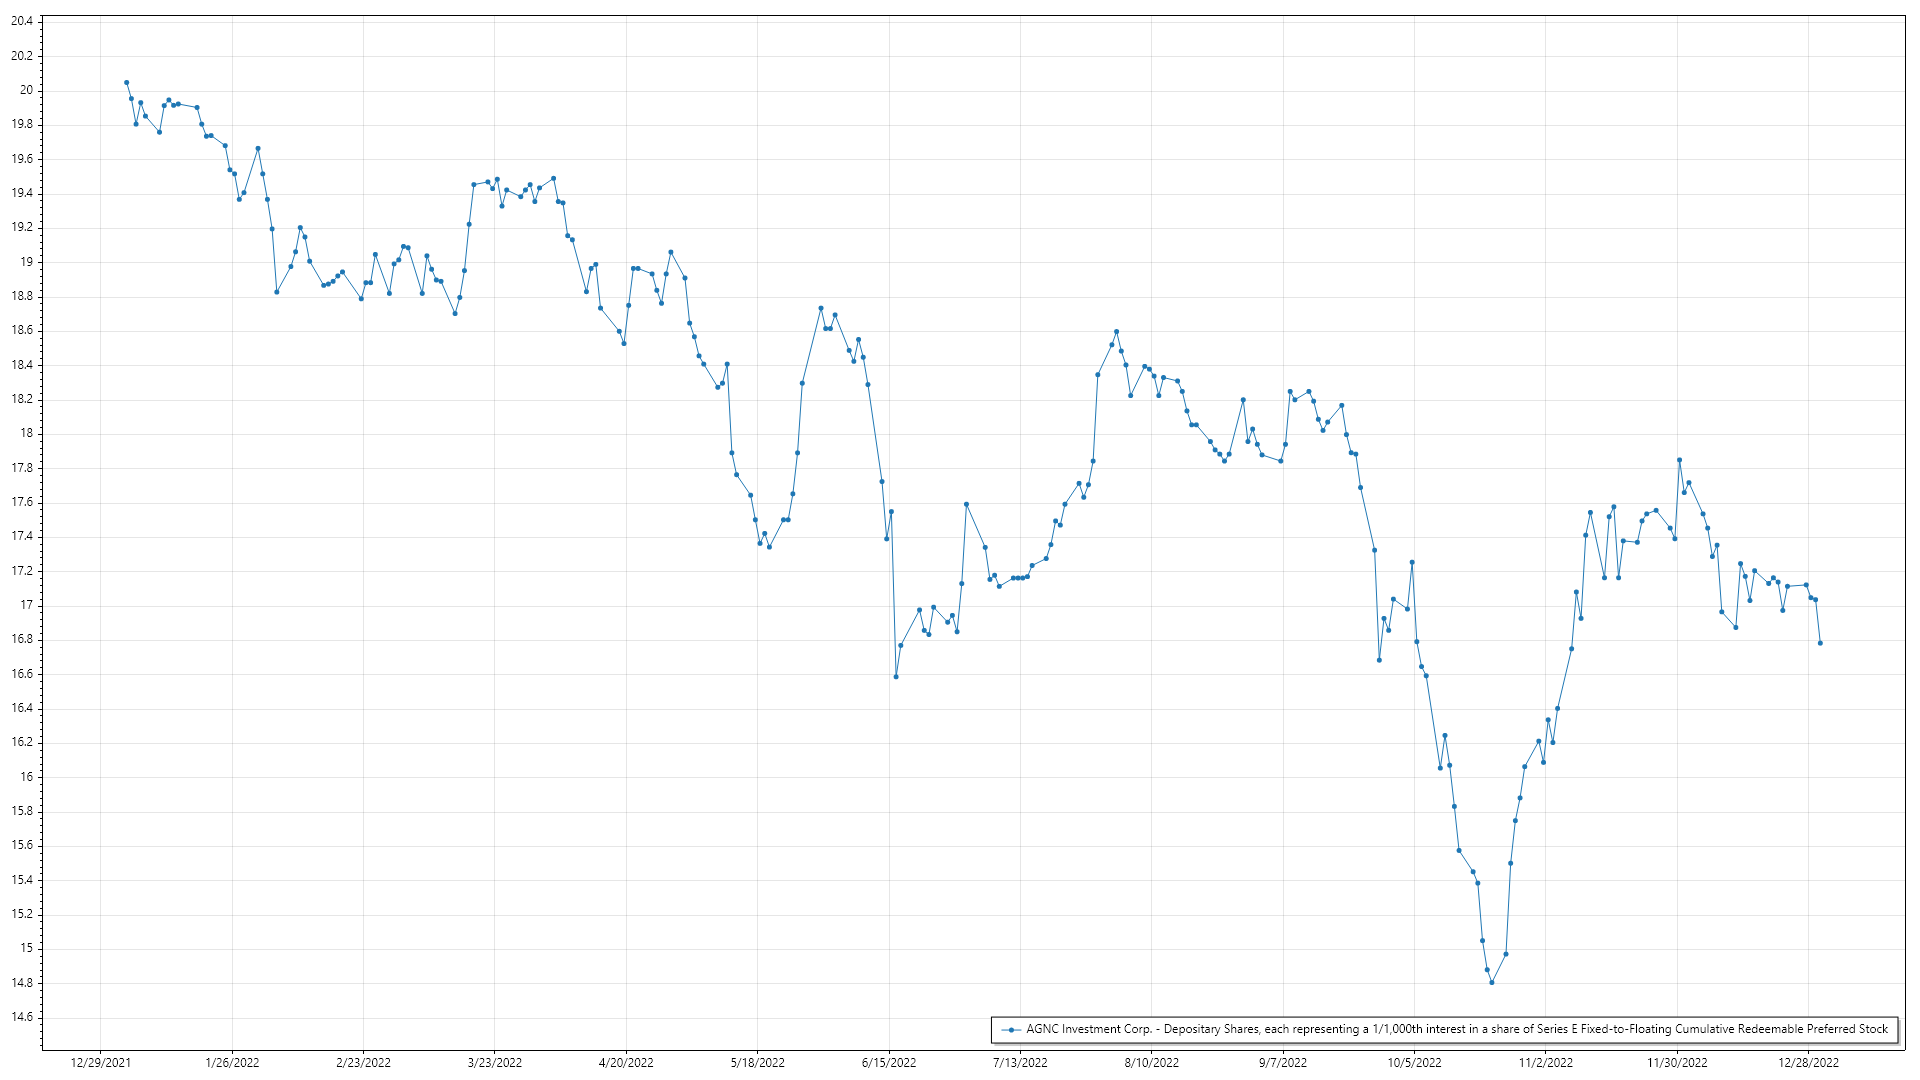
Task: Click the 14.6 y-axis value label
Action: click(22, 1017)
